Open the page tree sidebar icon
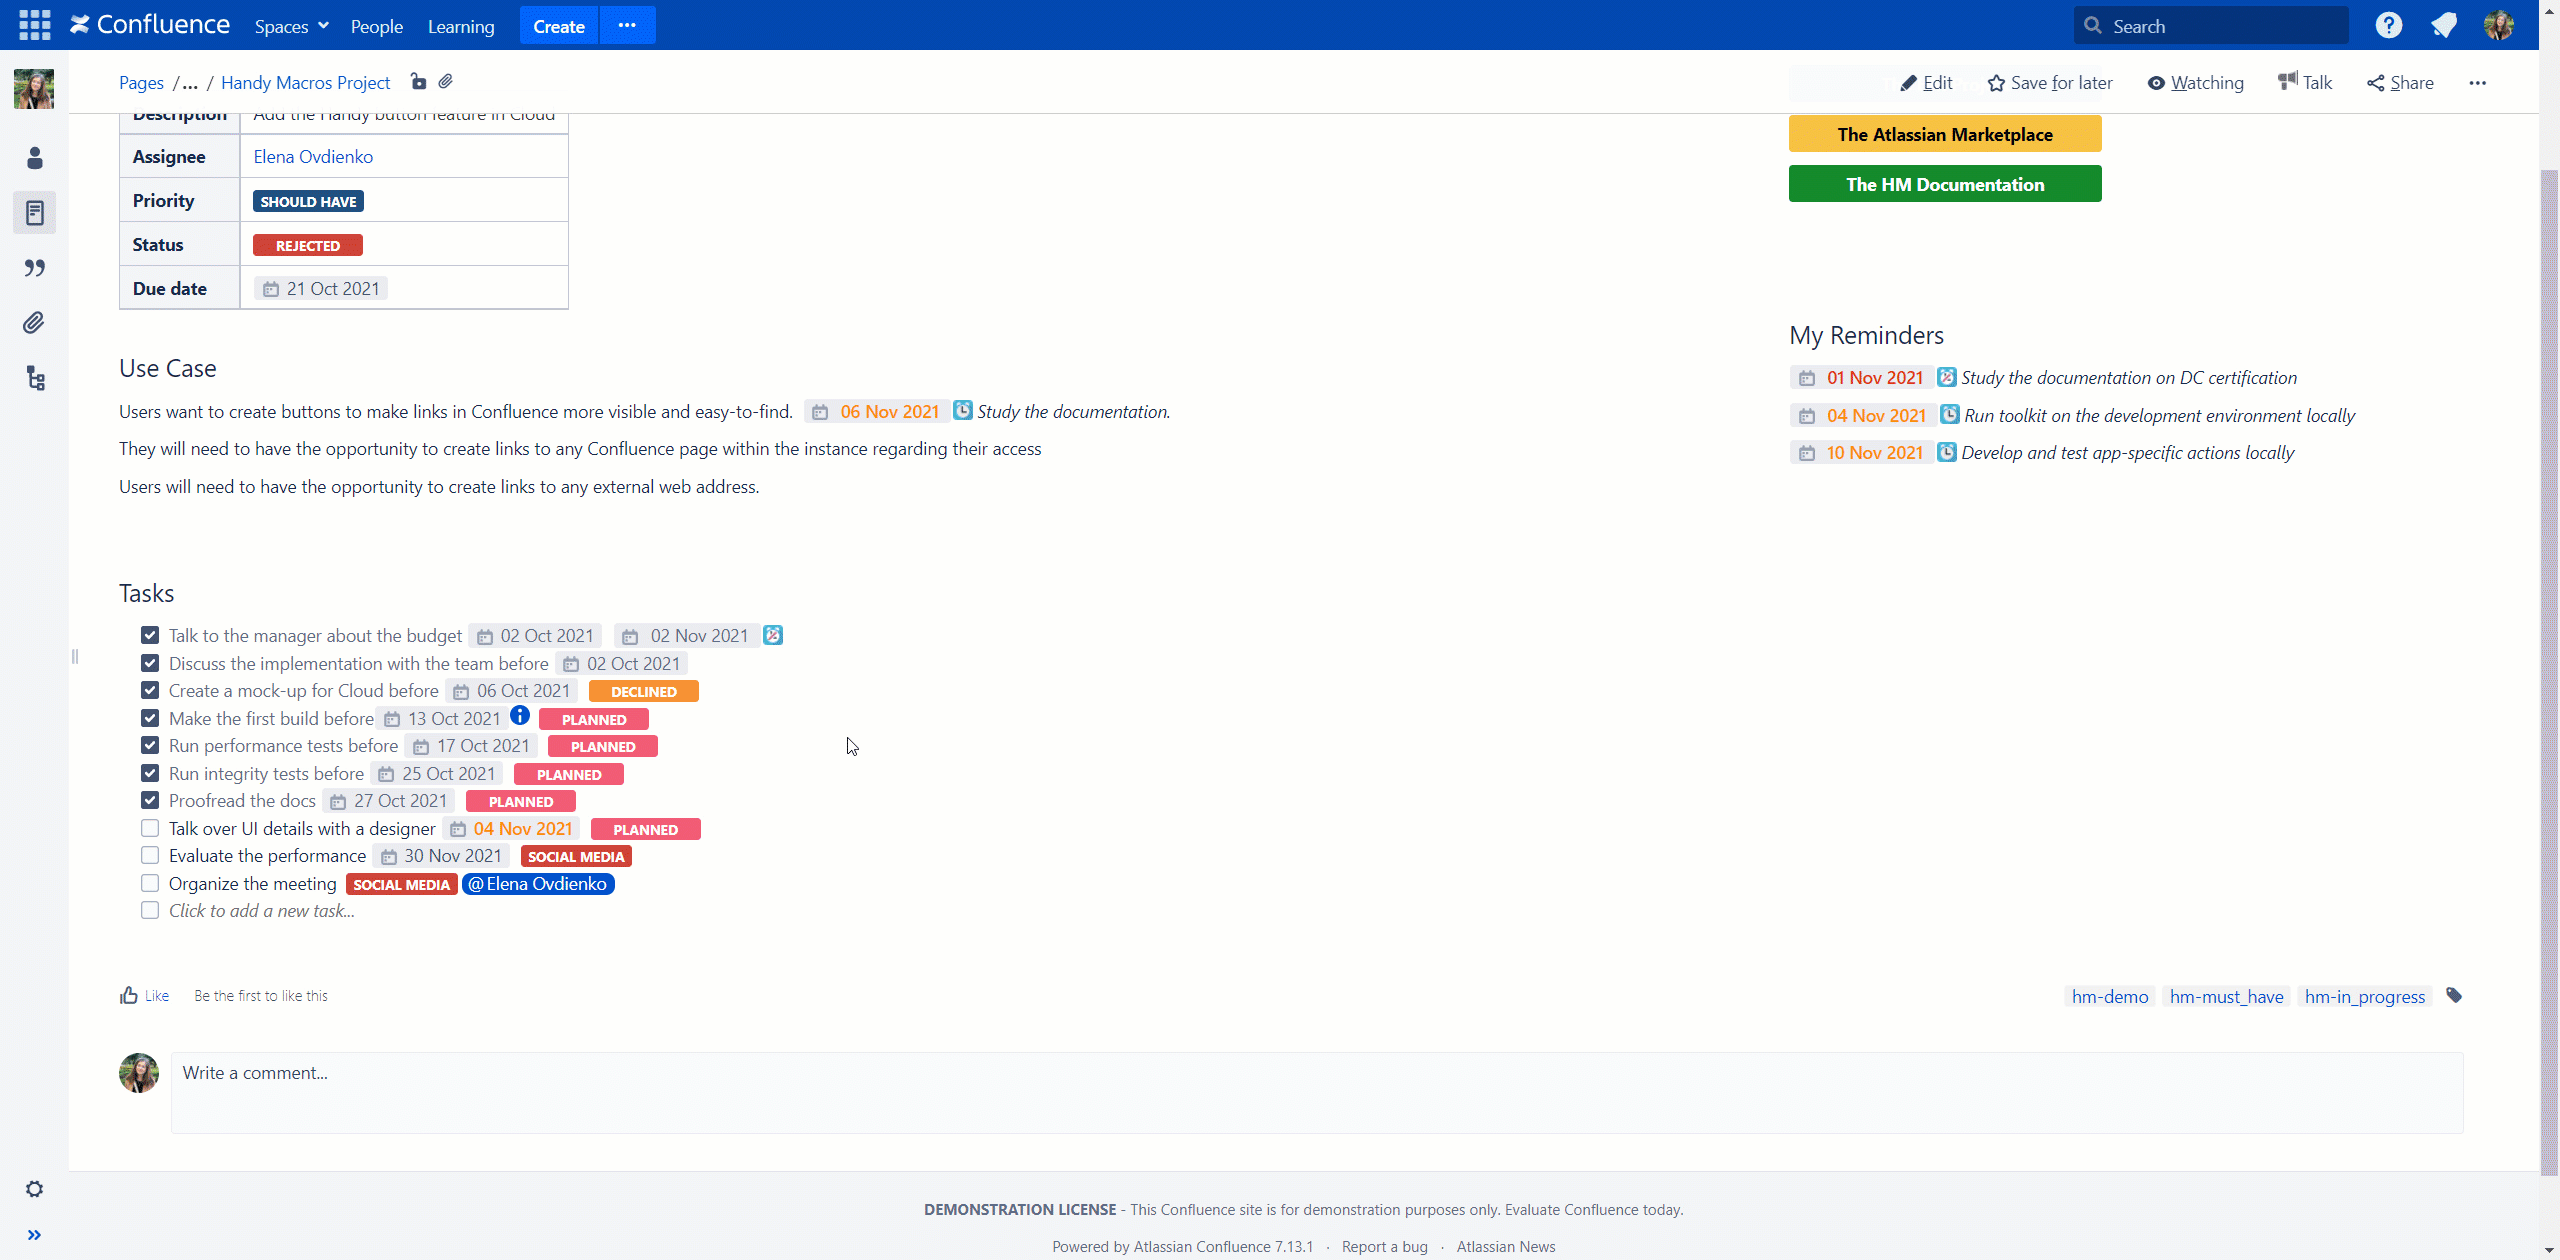Image resolution: width=2560 pixels, height=1260 pixels. pyautogui.click(x=35, y=378)
